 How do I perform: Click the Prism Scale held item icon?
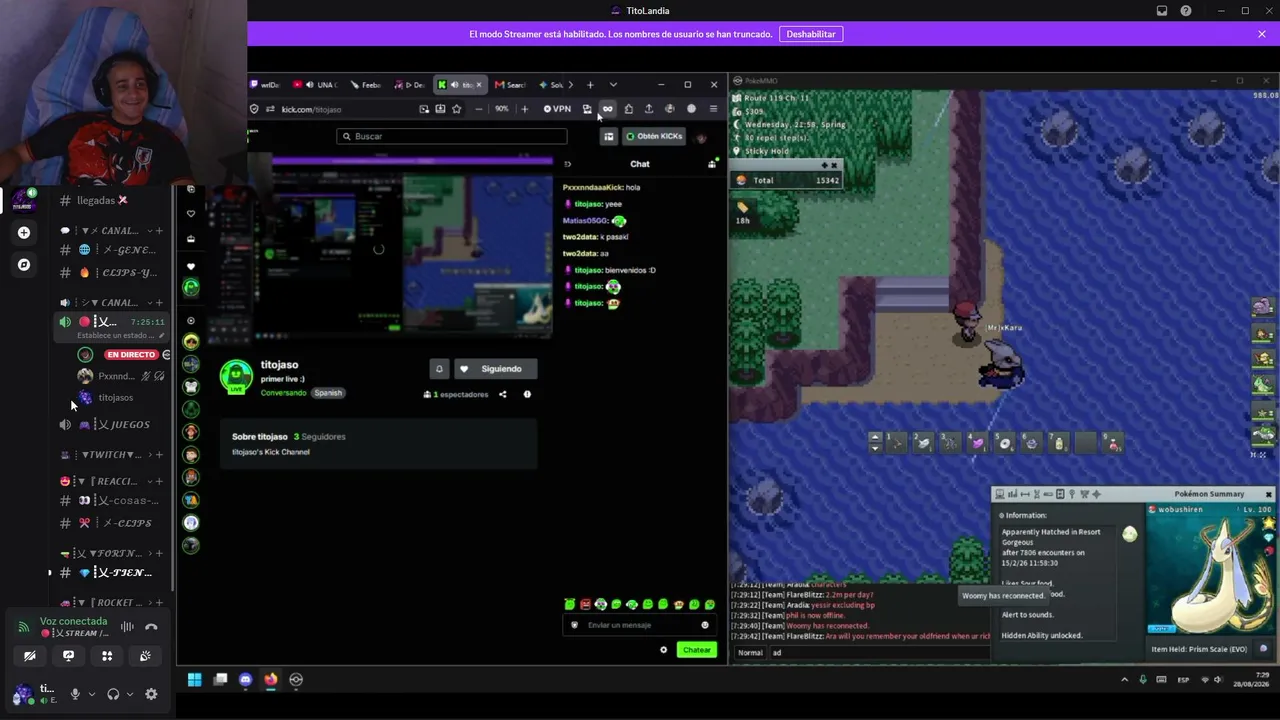(x=1264, y=648)
